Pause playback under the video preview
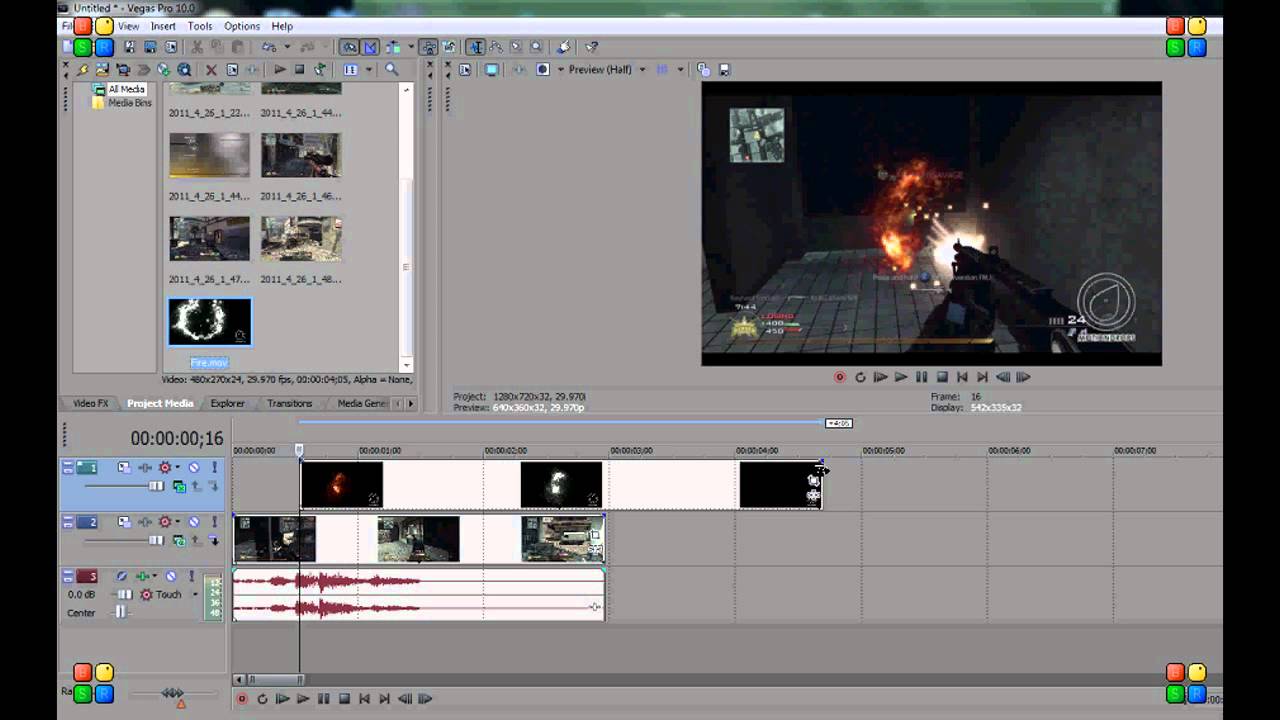 (x=921, y=377)
